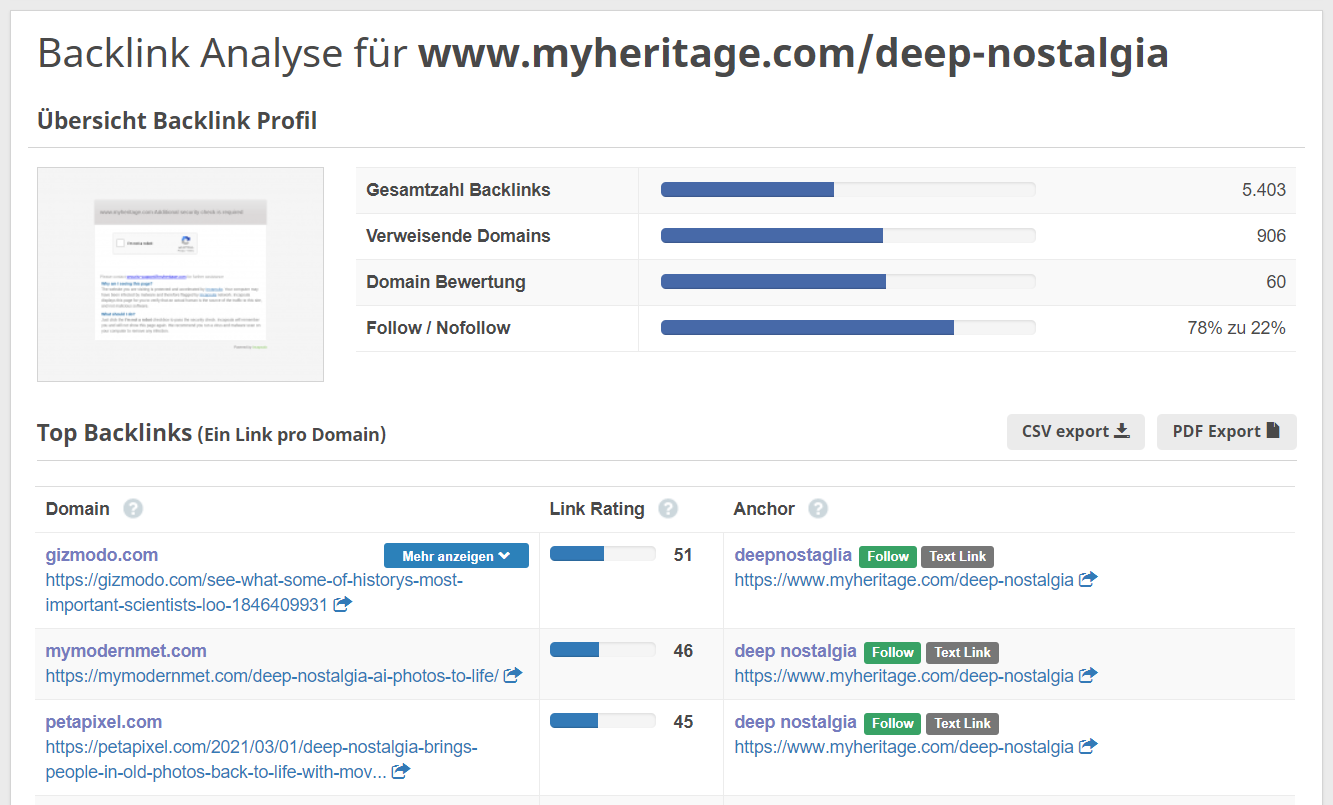Open the help icon next to Link Rating
The height and width of the screenshot is (805, 1333).
668,508
